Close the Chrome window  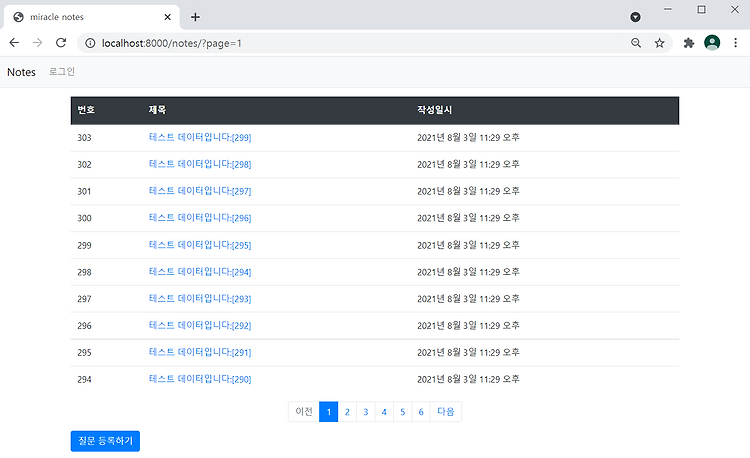point(735,9)
